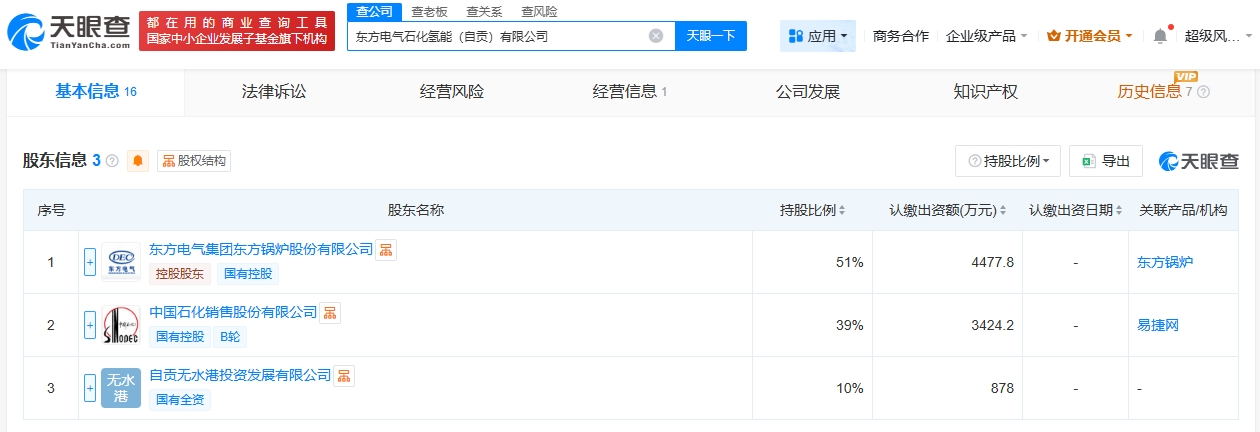Expand row 3 shareholder with plus button

90,388
